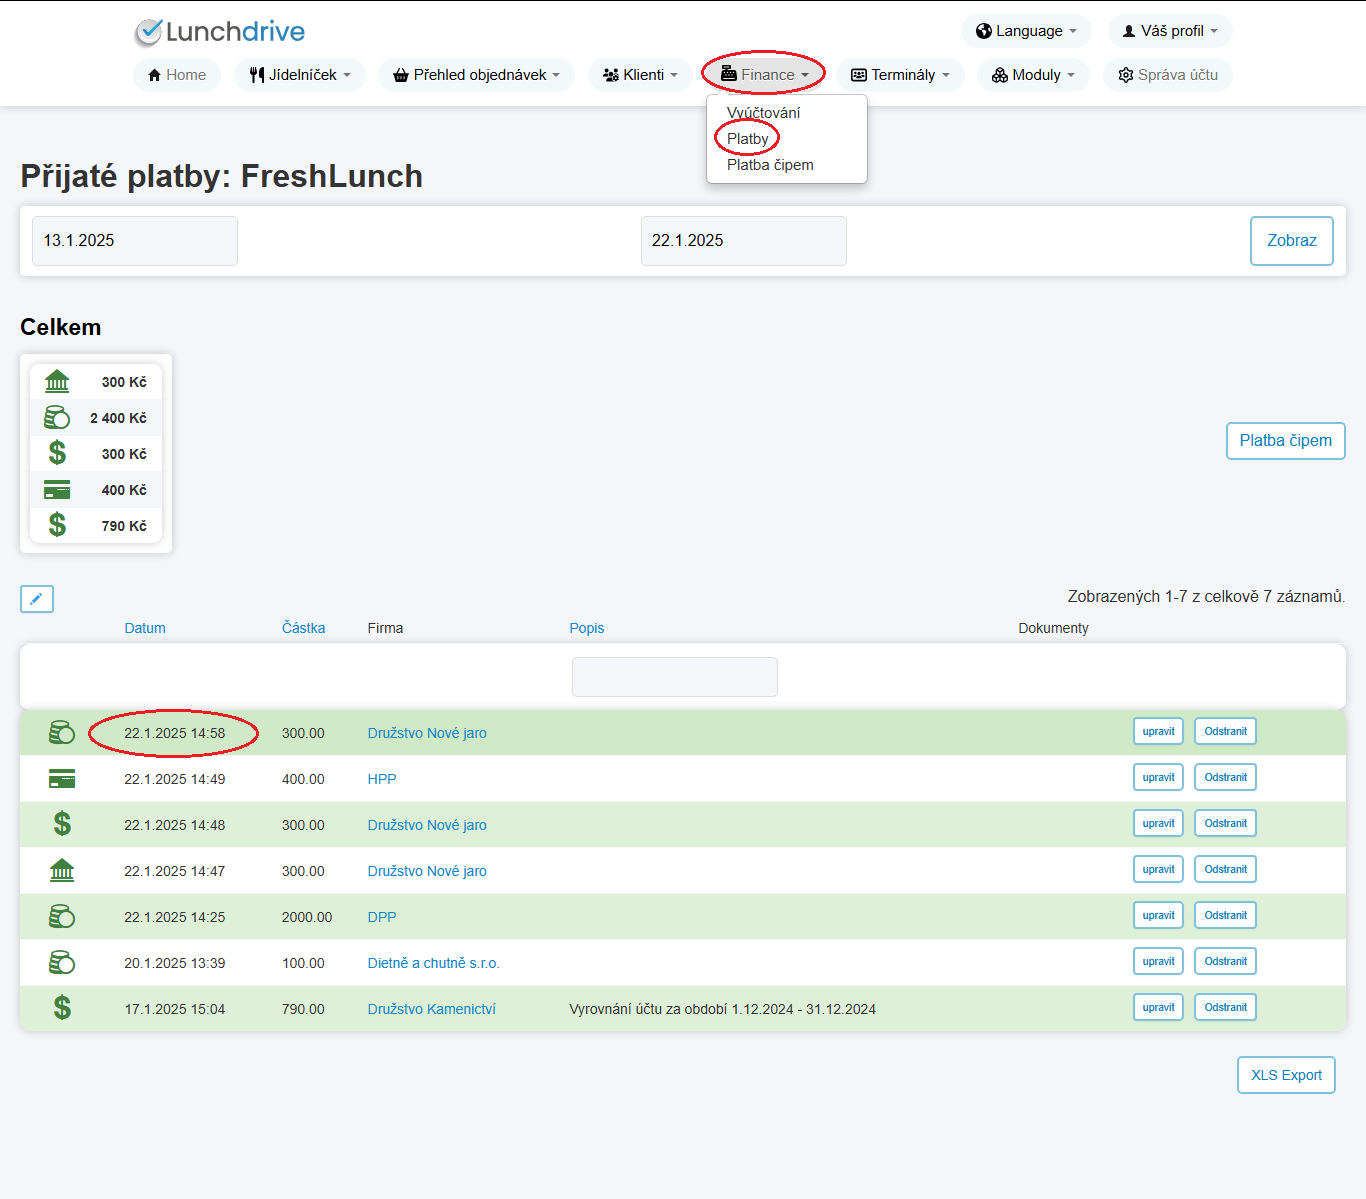Screen dimensions: 1366x1199
Task: Edit the Dietně a chutně payment
Action: click(1159, 961)
